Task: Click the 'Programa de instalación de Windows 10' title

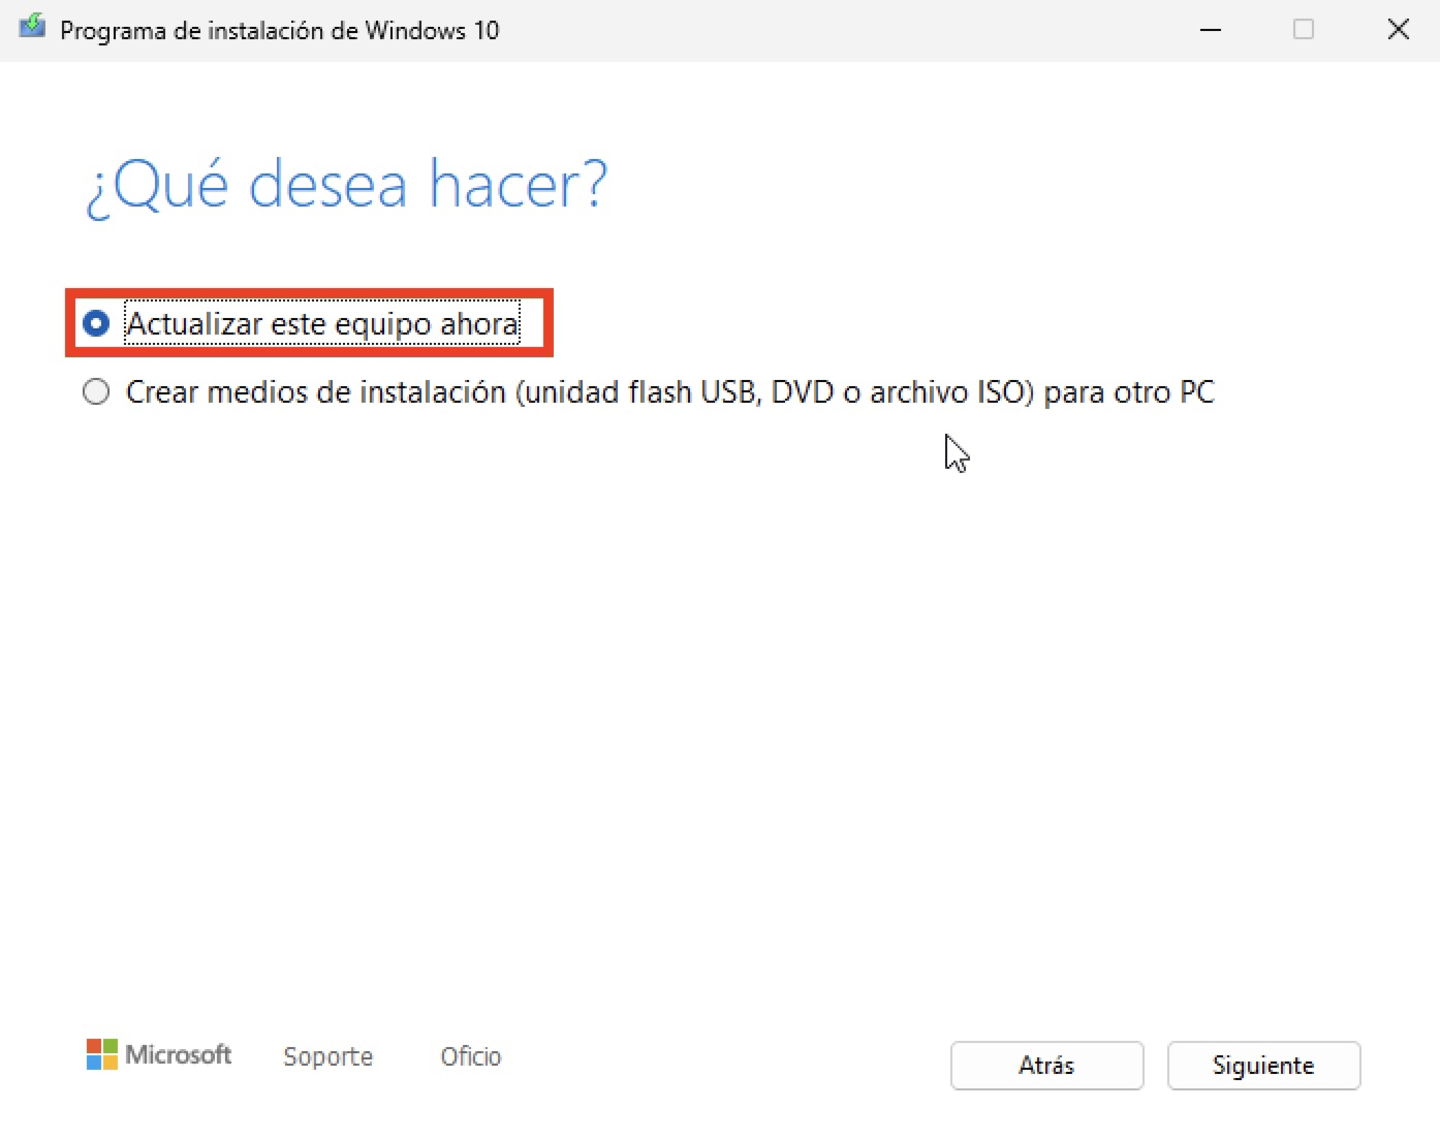Action: coord(279,31)
